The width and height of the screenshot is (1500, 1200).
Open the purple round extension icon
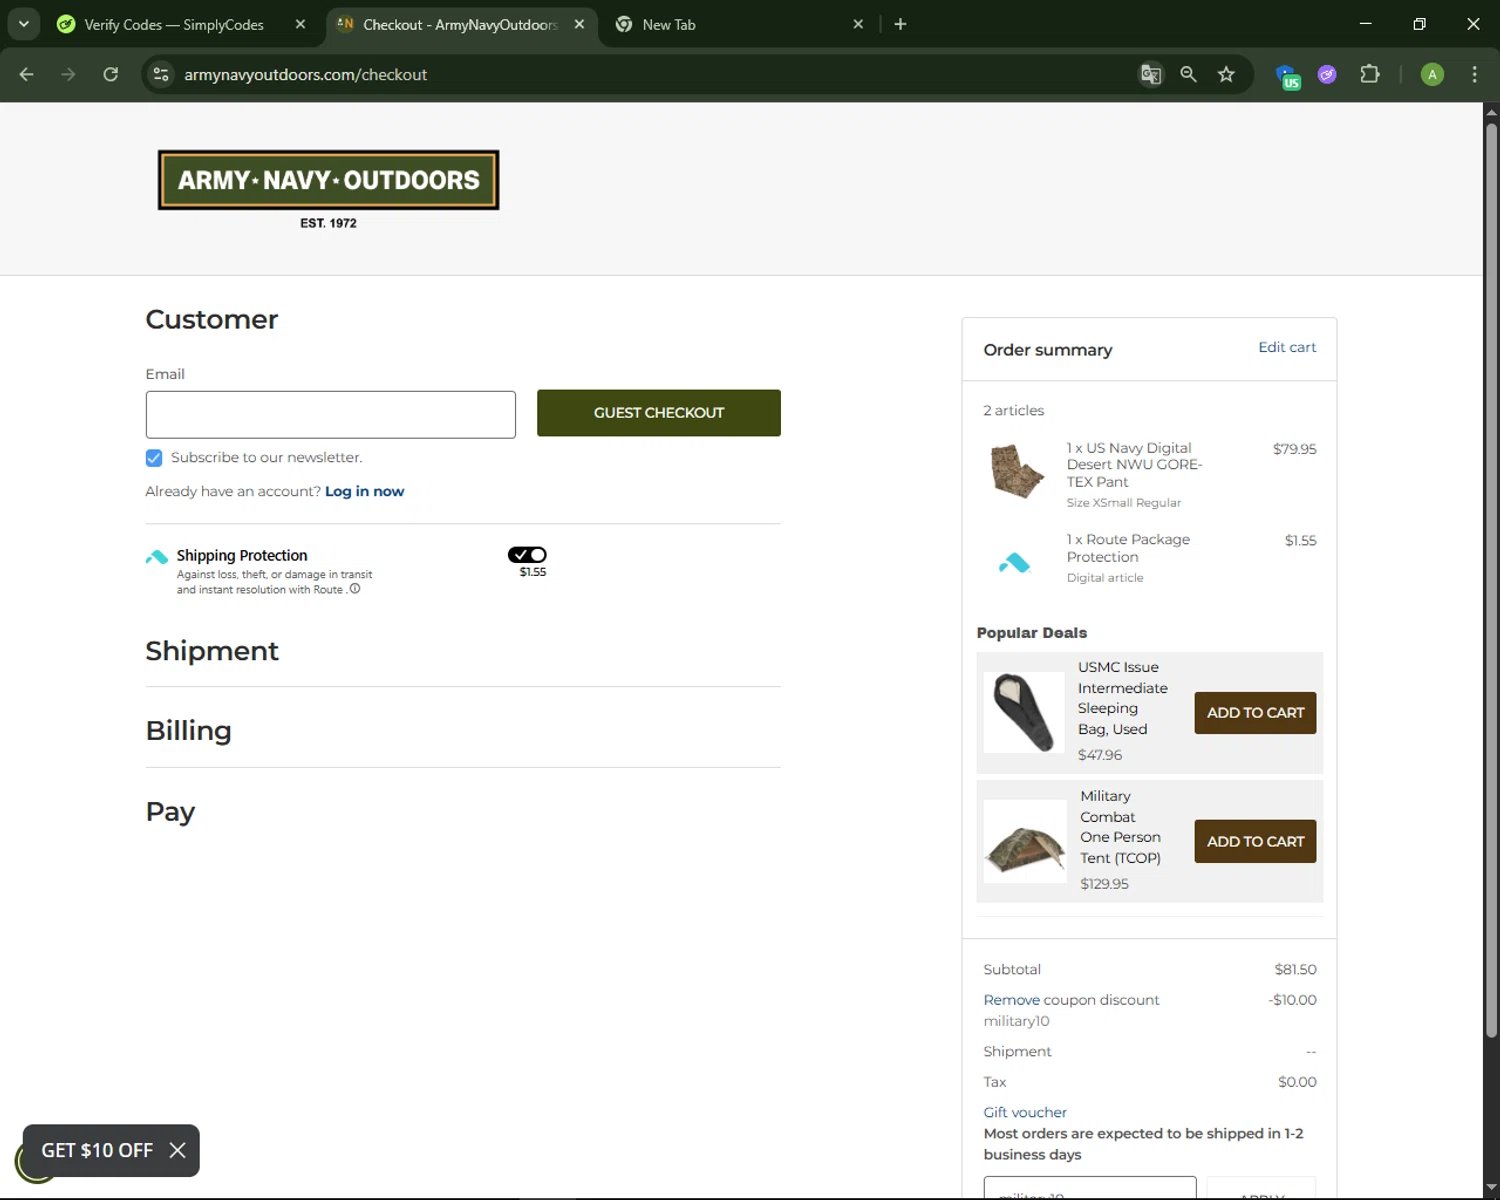[x=1327, y=74]
